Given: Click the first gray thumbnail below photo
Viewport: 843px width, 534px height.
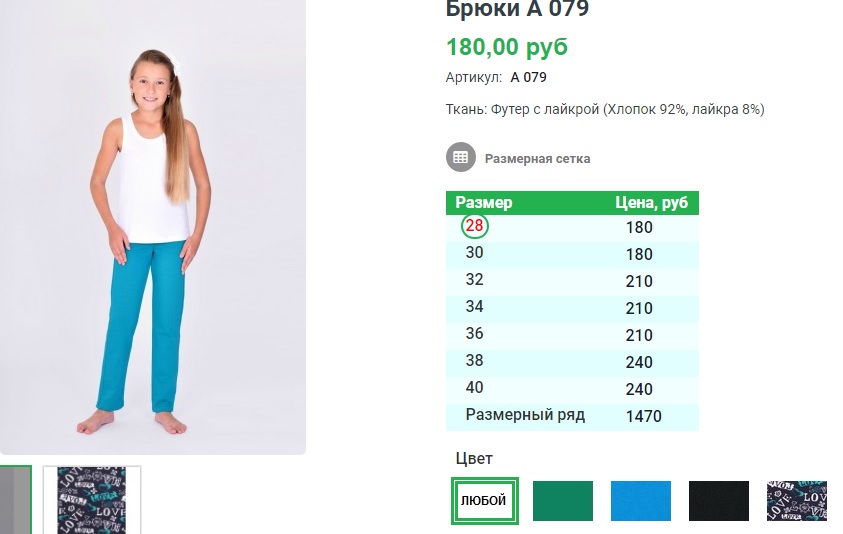Looking at the screenshot, I should tap(15, 500).
